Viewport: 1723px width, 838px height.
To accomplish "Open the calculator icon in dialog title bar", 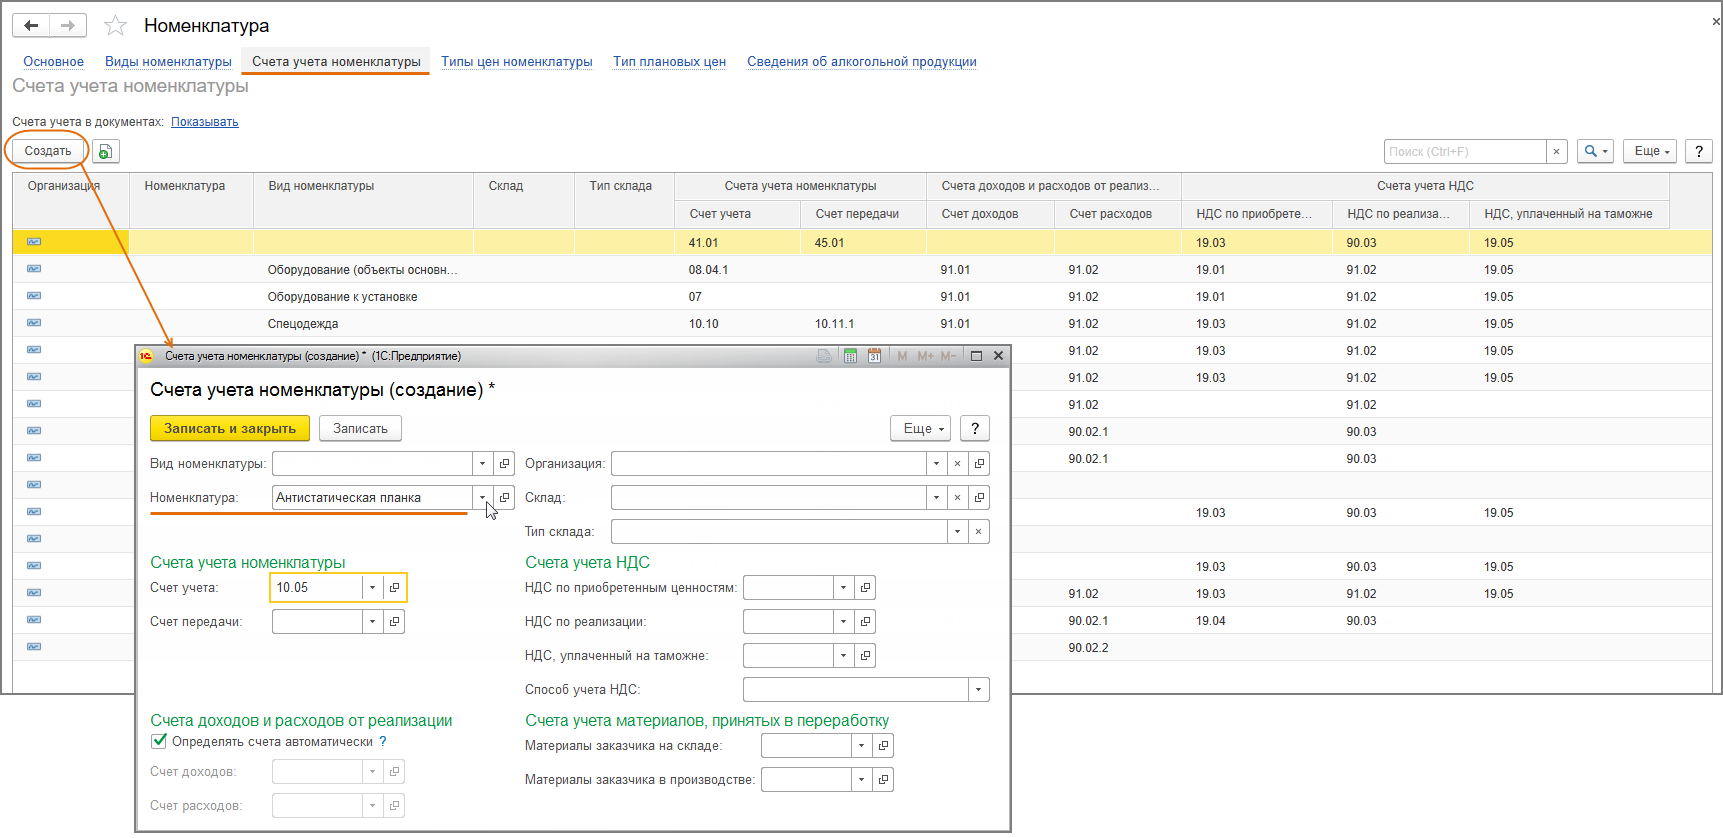I will [x=850, y=356].
